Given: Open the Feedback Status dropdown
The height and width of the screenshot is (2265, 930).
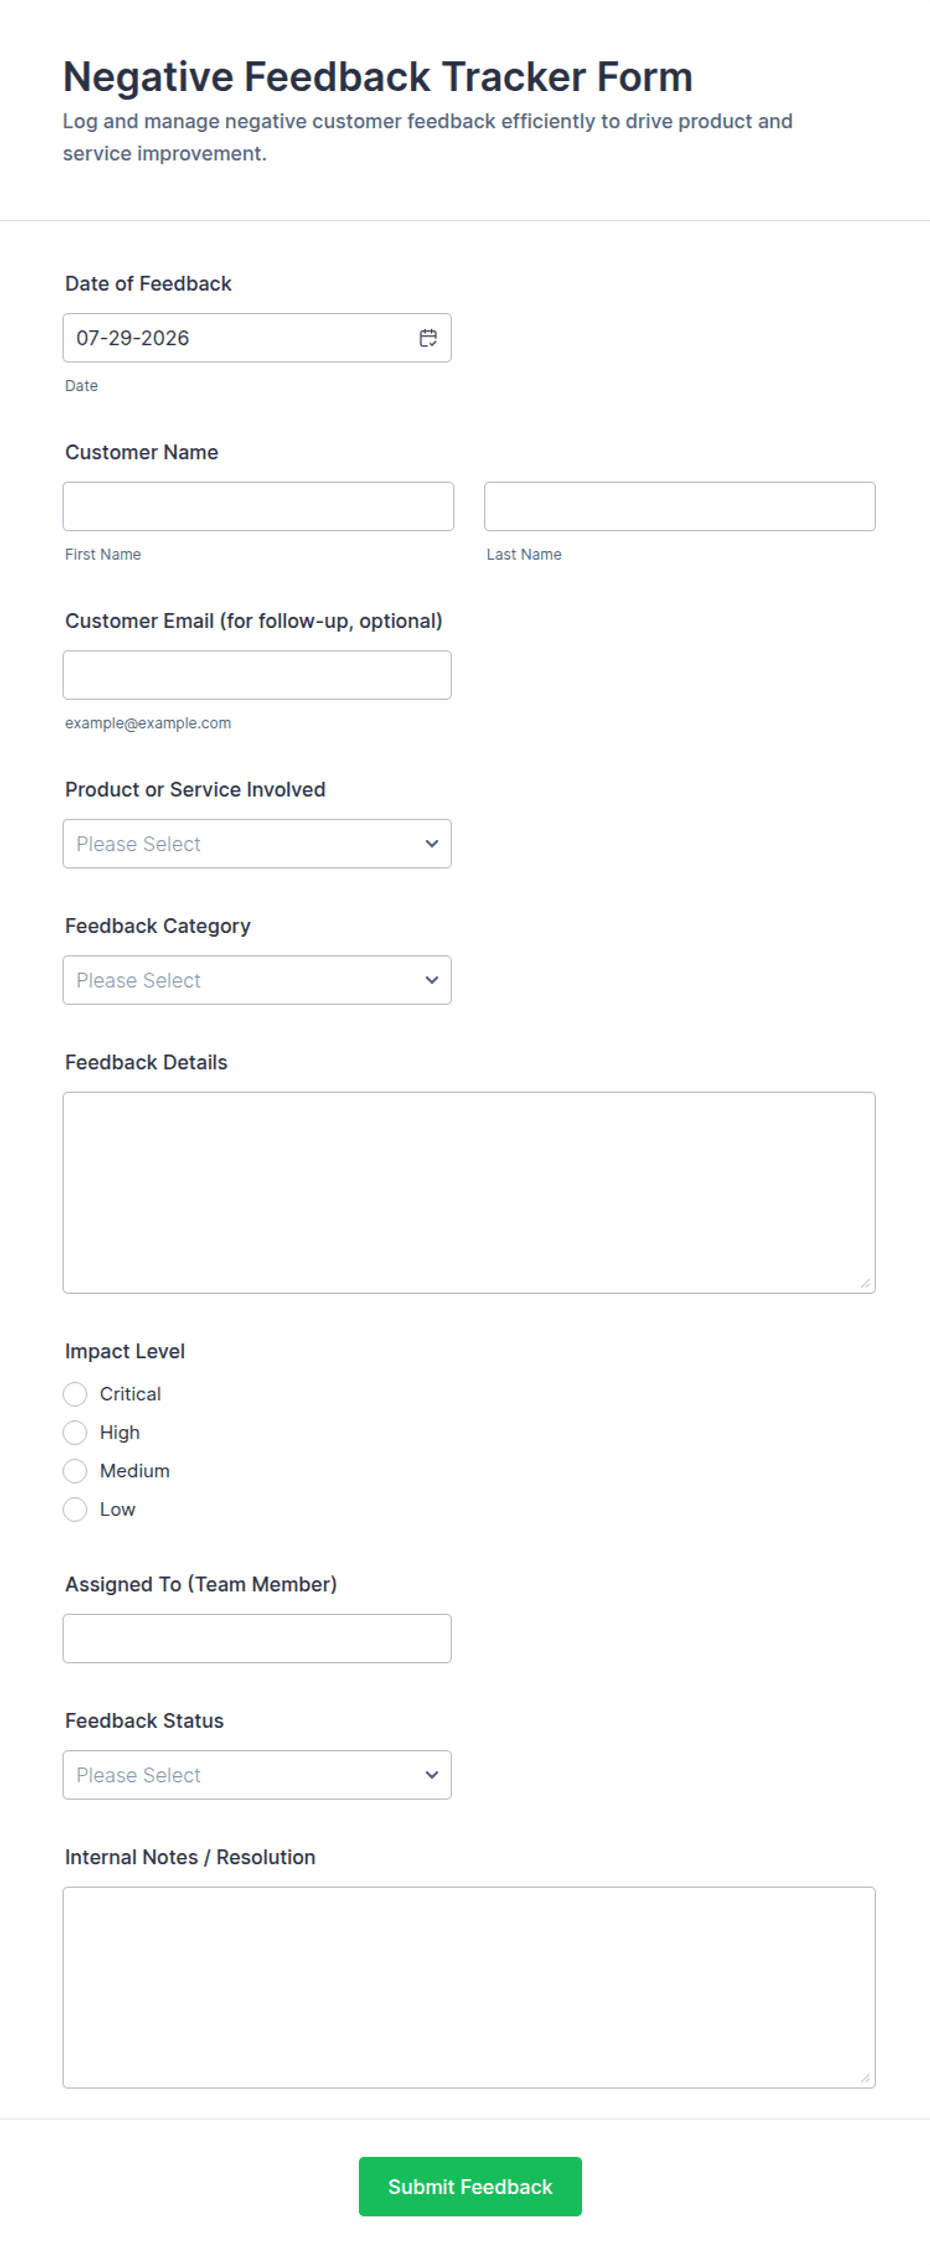Looking at the screenshot, I should coord(257,1775).
